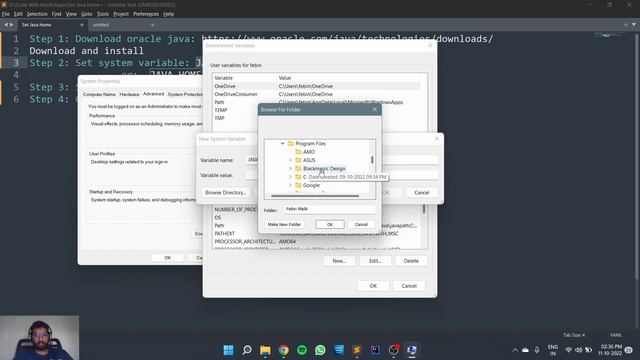Open Hardware tab in System Properties

[x=129, y=94]
